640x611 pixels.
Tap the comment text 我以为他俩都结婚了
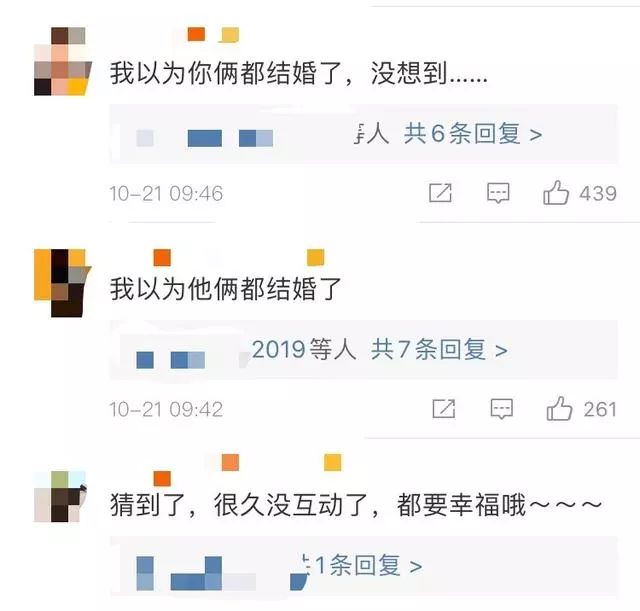tap(225, 289)
